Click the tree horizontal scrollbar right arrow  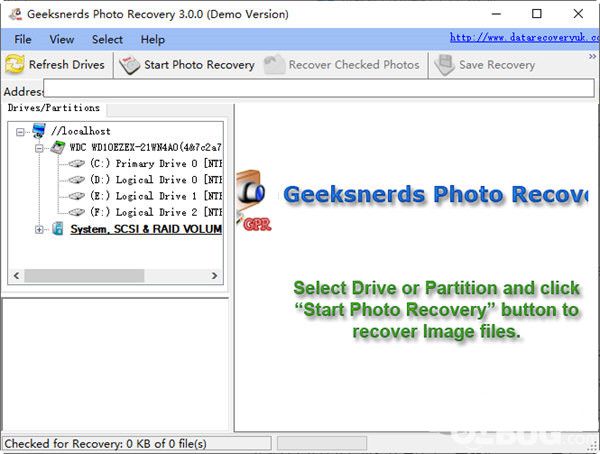214,276
